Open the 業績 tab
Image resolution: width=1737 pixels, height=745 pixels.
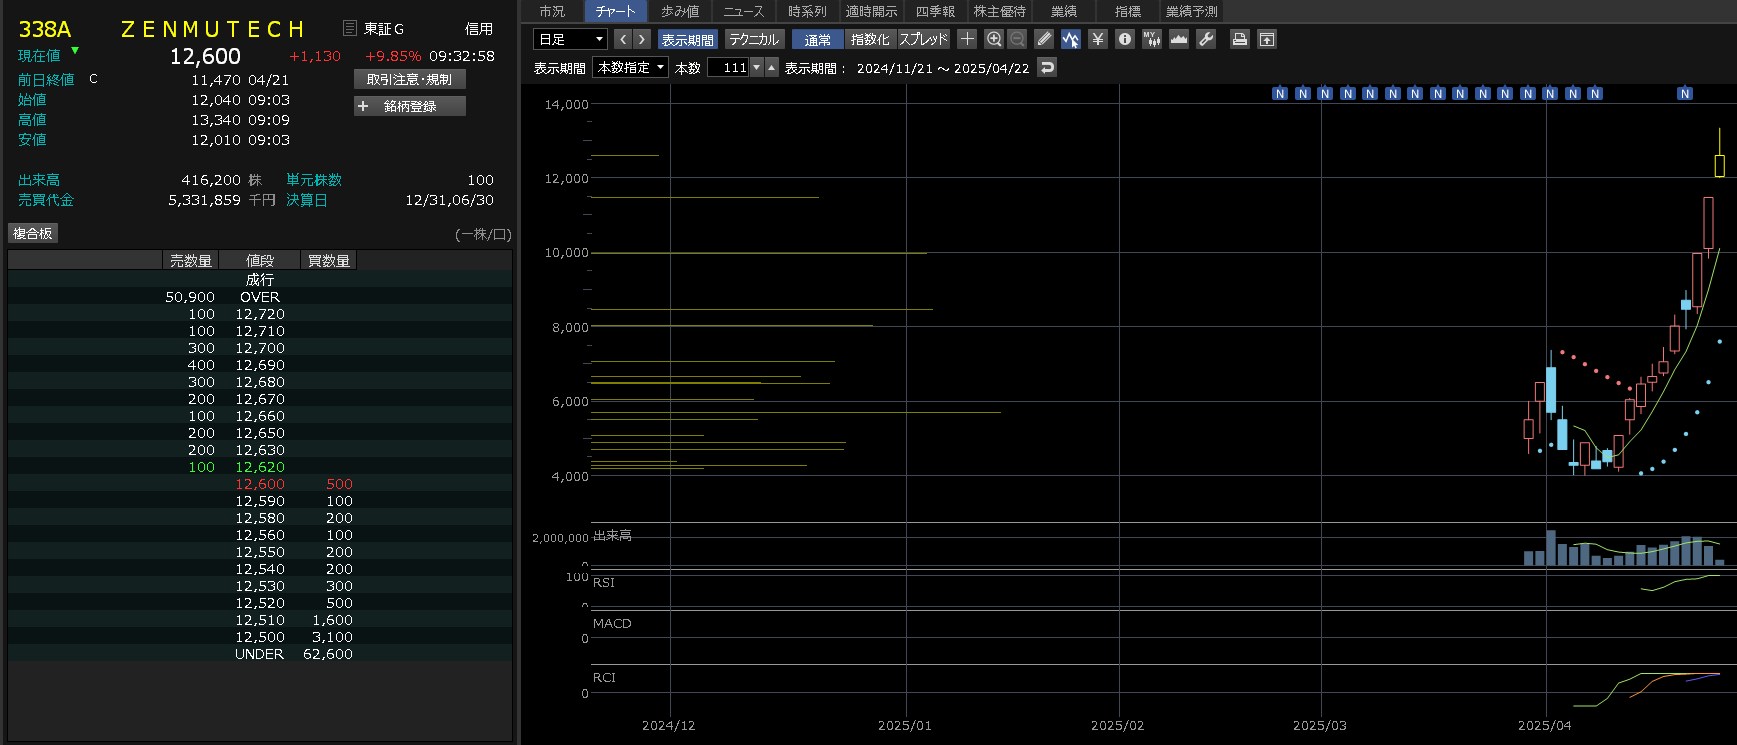point(1063,11)
